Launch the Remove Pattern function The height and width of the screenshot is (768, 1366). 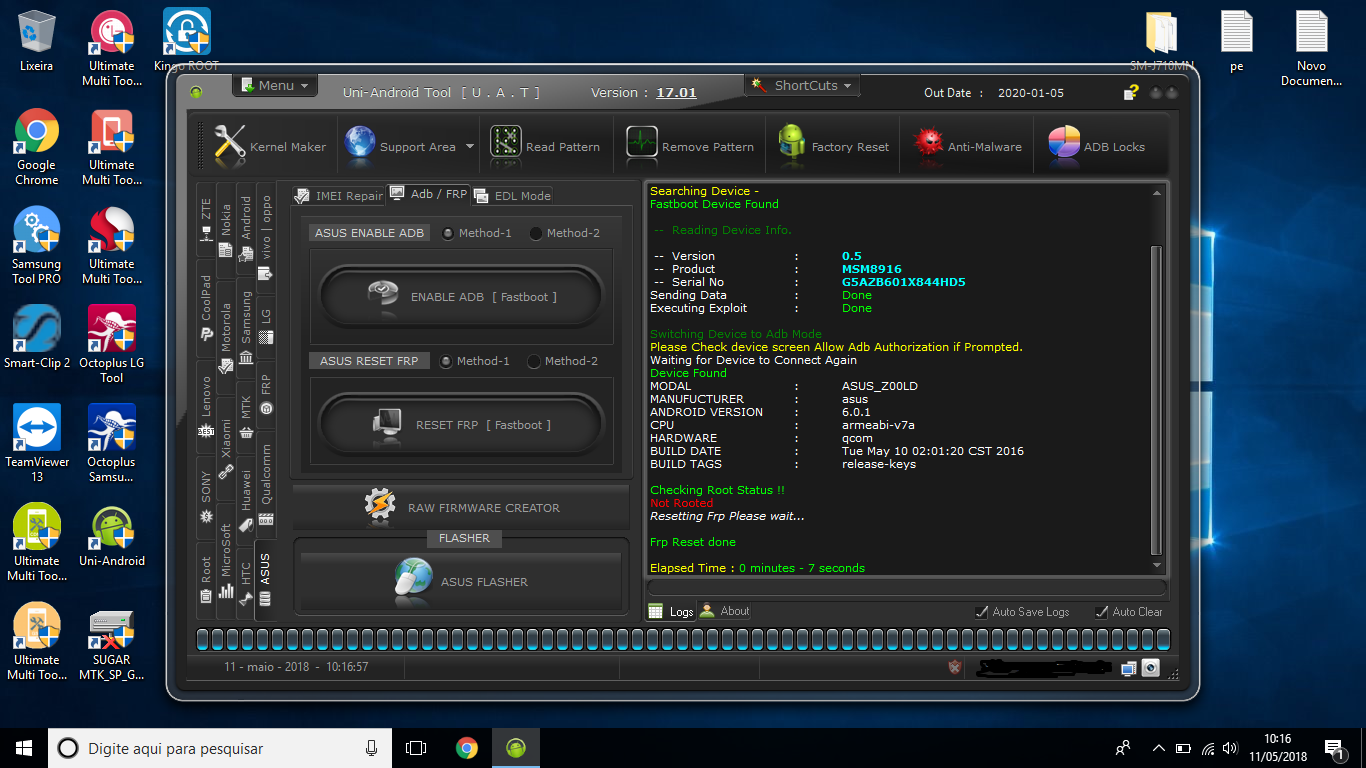click(x=690, y=146)
